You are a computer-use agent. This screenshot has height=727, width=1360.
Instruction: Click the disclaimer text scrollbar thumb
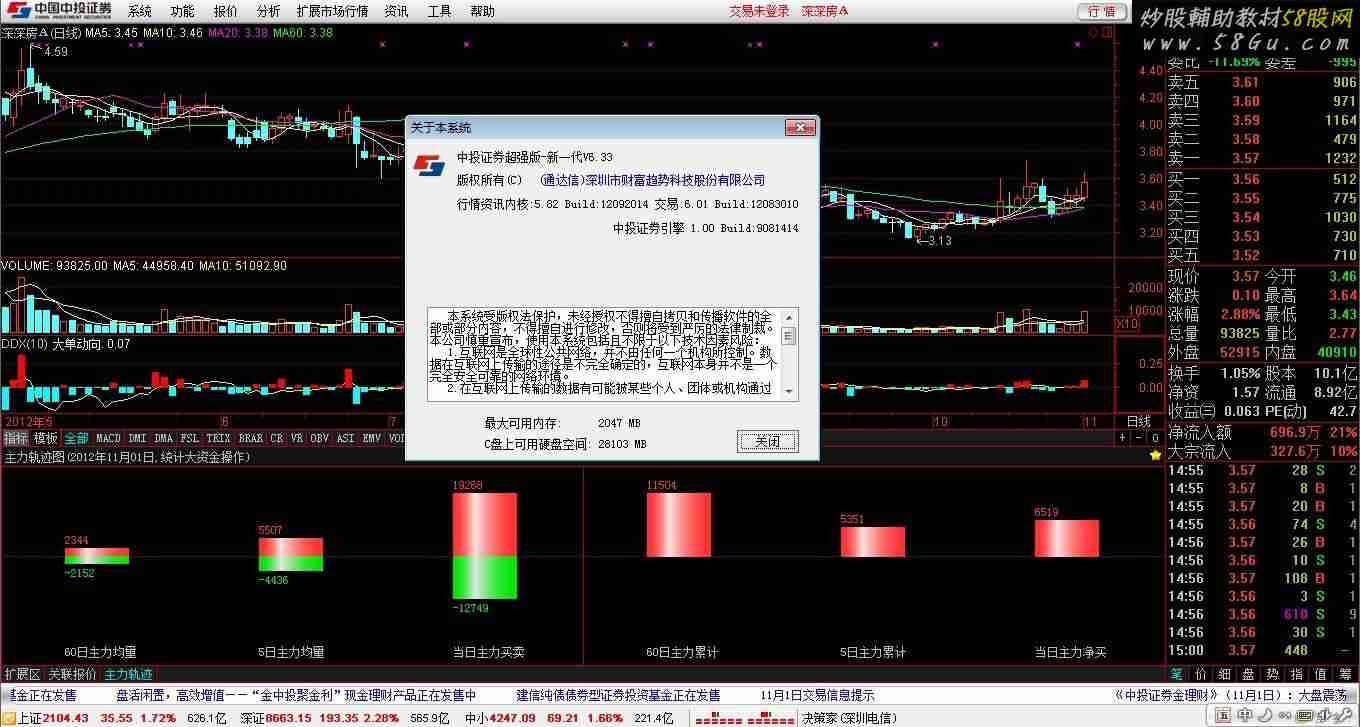pos(789,336)
